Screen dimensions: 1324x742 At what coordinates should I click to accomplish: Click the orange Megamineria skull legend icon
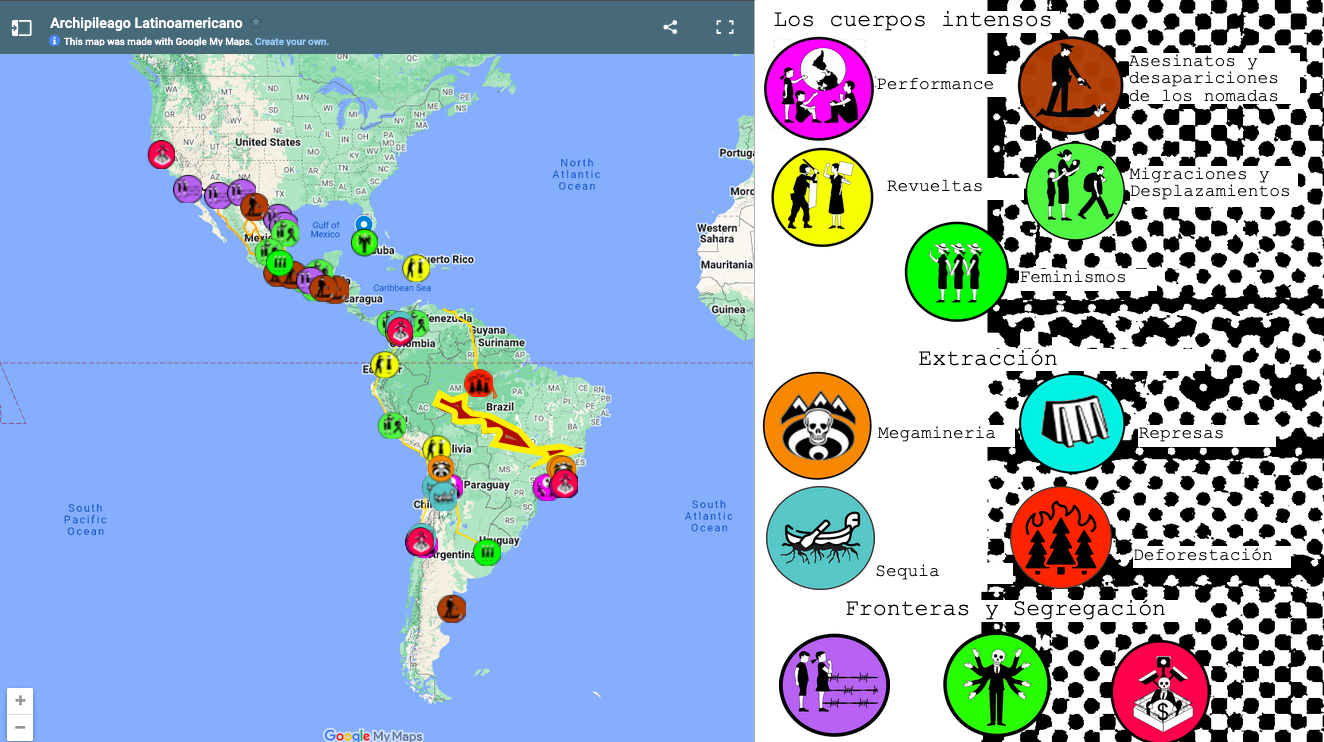[x=817, y=426]
